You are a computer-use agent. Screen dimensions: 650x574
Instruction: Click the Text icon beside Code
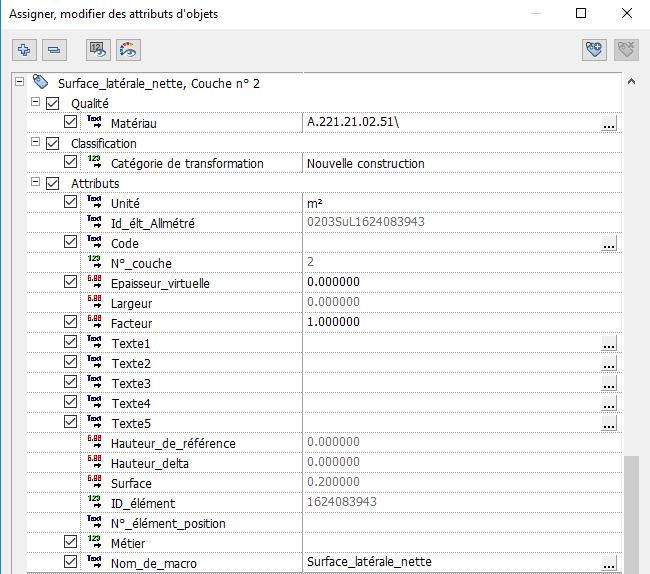(95, 242)
